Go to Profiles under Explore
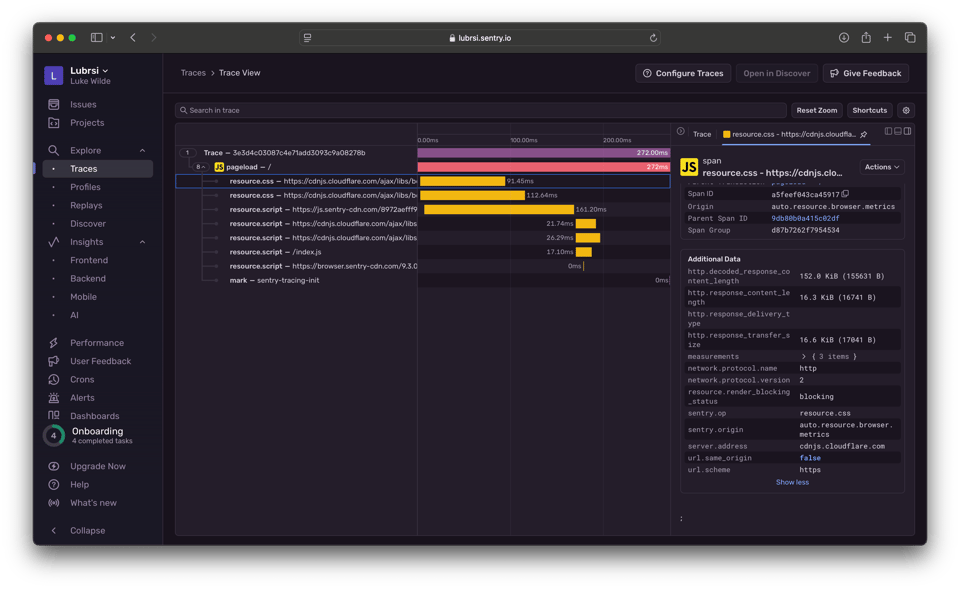960x589 pixels. tap(85, 187)
